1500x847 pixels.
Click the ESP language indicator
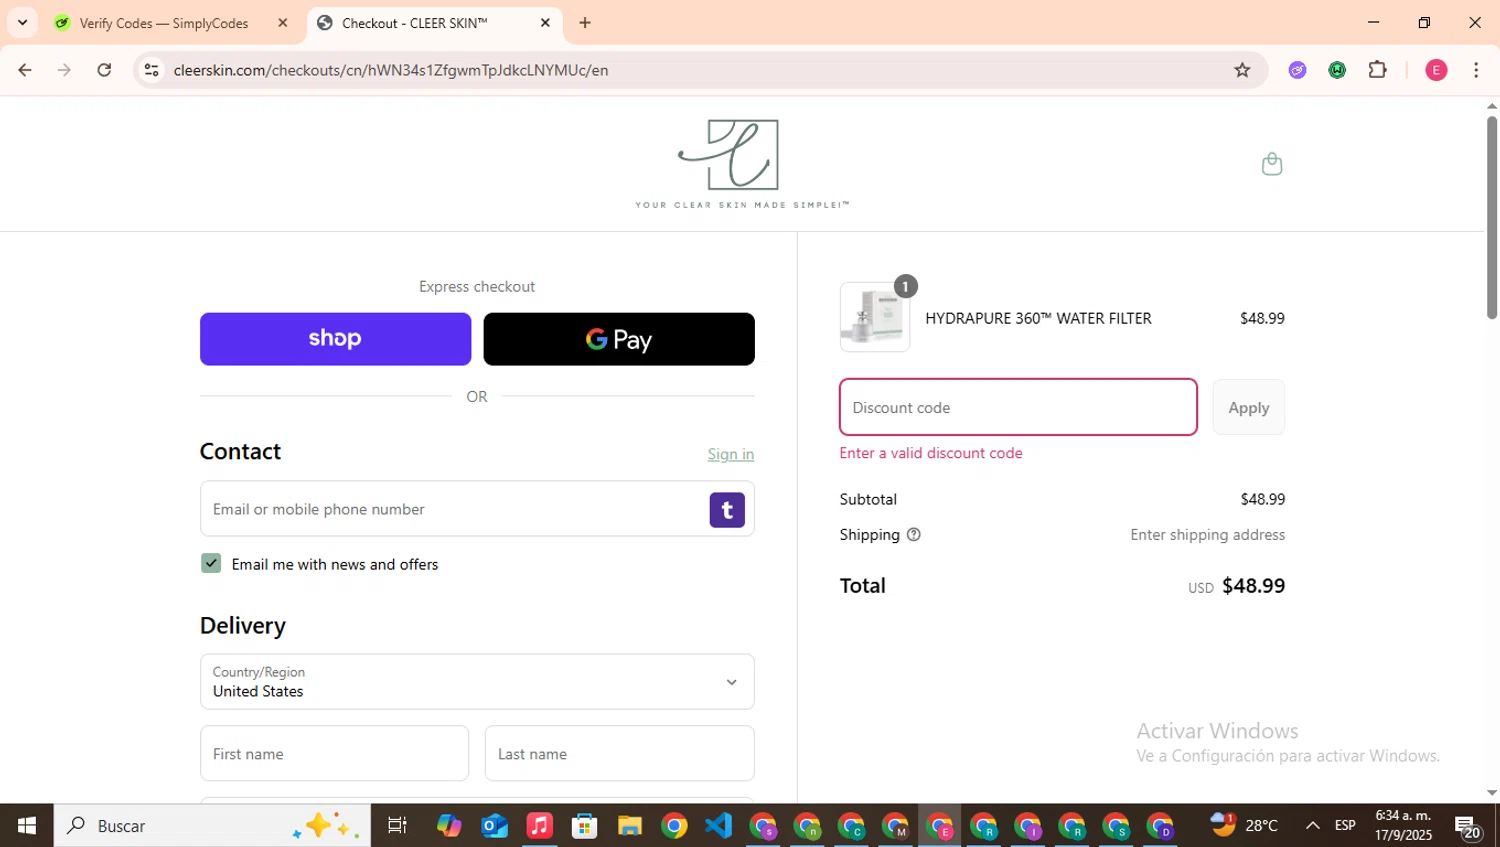click(x=1345, y=826)
